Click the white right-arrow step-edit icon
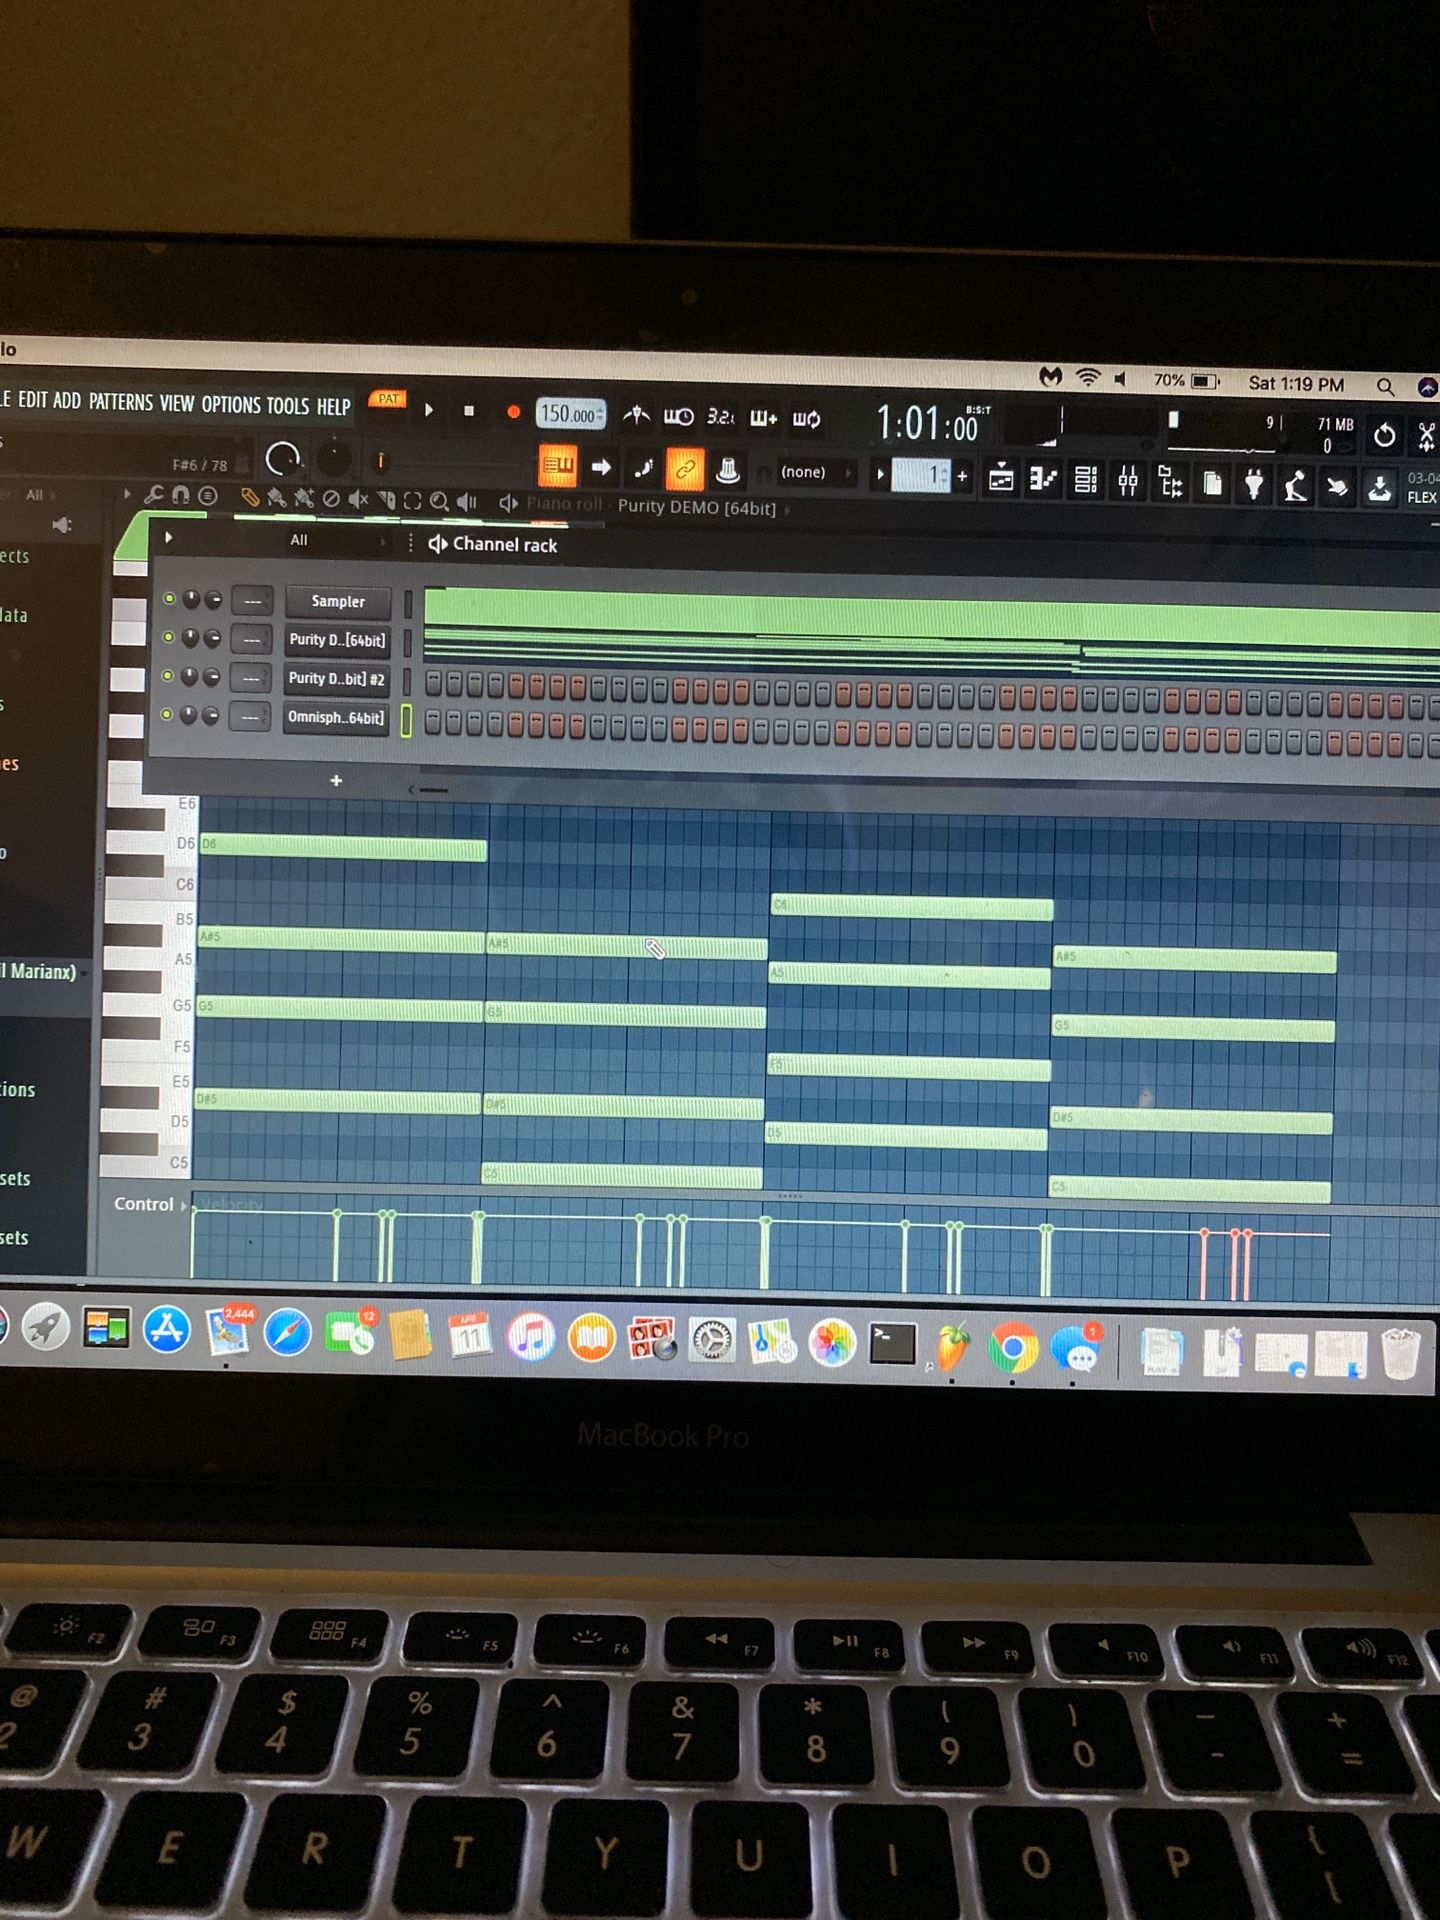This screenshot has width=1440, height=1920. [x=601, y=467]
